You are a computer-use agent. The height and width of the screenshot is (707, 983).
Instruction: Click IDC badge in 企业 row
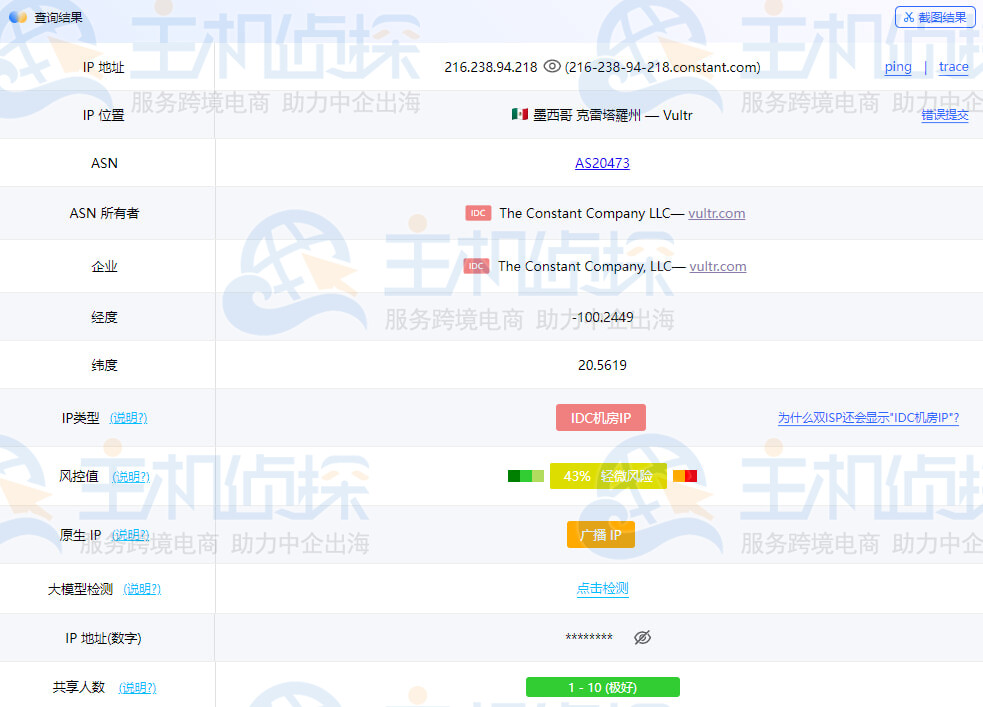click(x=476, y=266)
